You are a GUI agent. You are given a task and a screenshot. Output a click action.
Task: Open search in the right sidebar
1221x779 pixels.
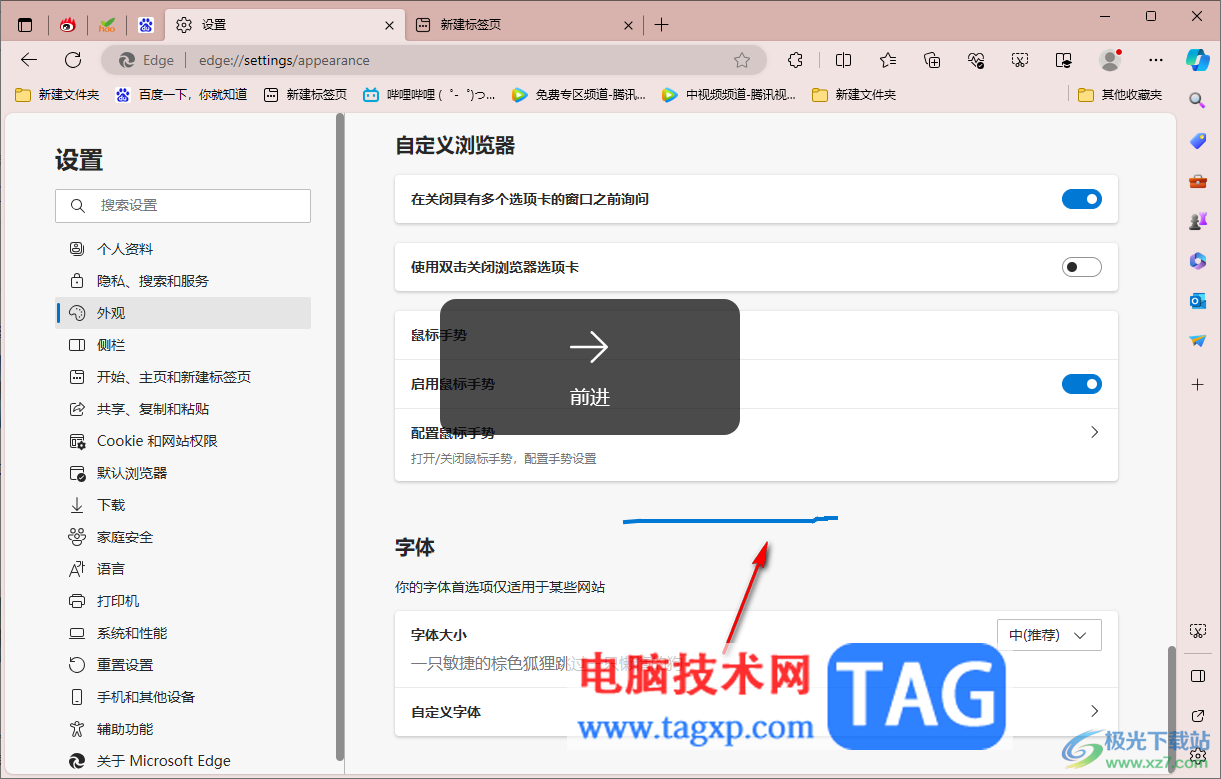[1197, 100]
